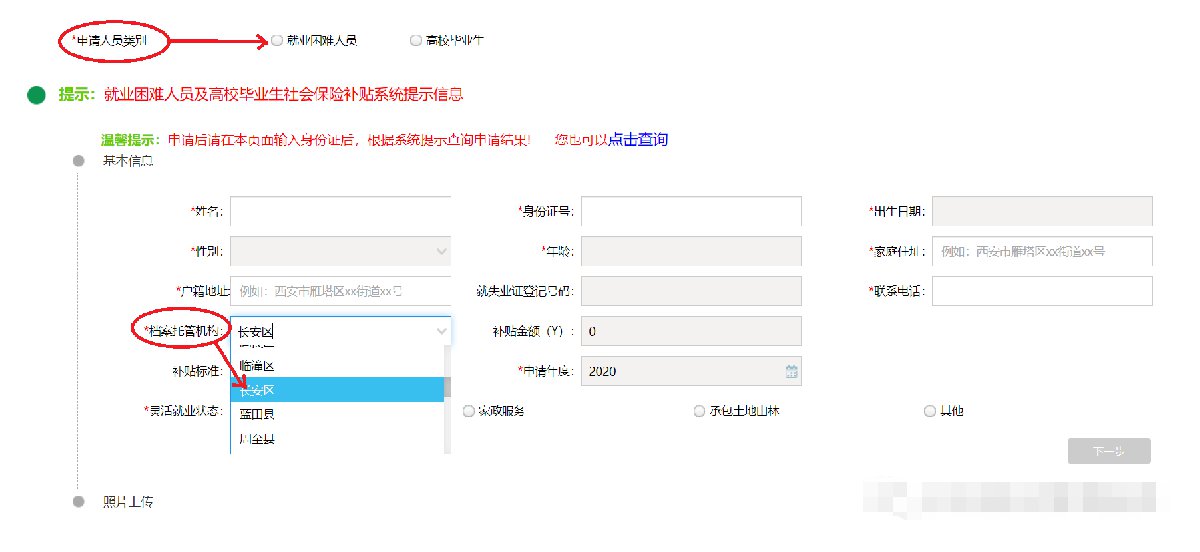Screen dimensions: 1200x552
Task: Click into the 身份证号 text box
Action: [x=691, y=211]
